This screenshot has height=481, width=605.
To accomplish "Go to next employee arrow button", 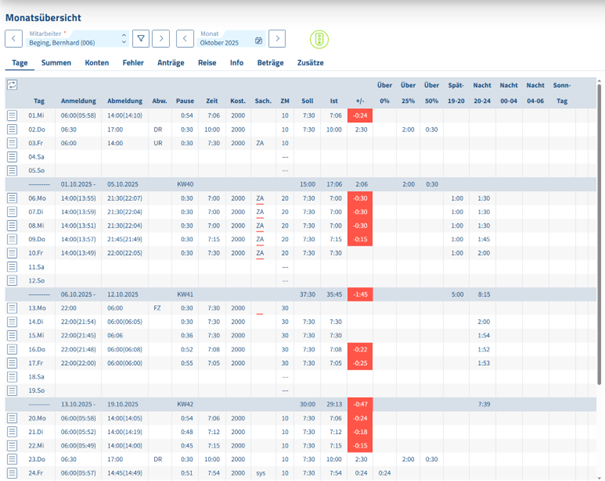I will point(160,39).
